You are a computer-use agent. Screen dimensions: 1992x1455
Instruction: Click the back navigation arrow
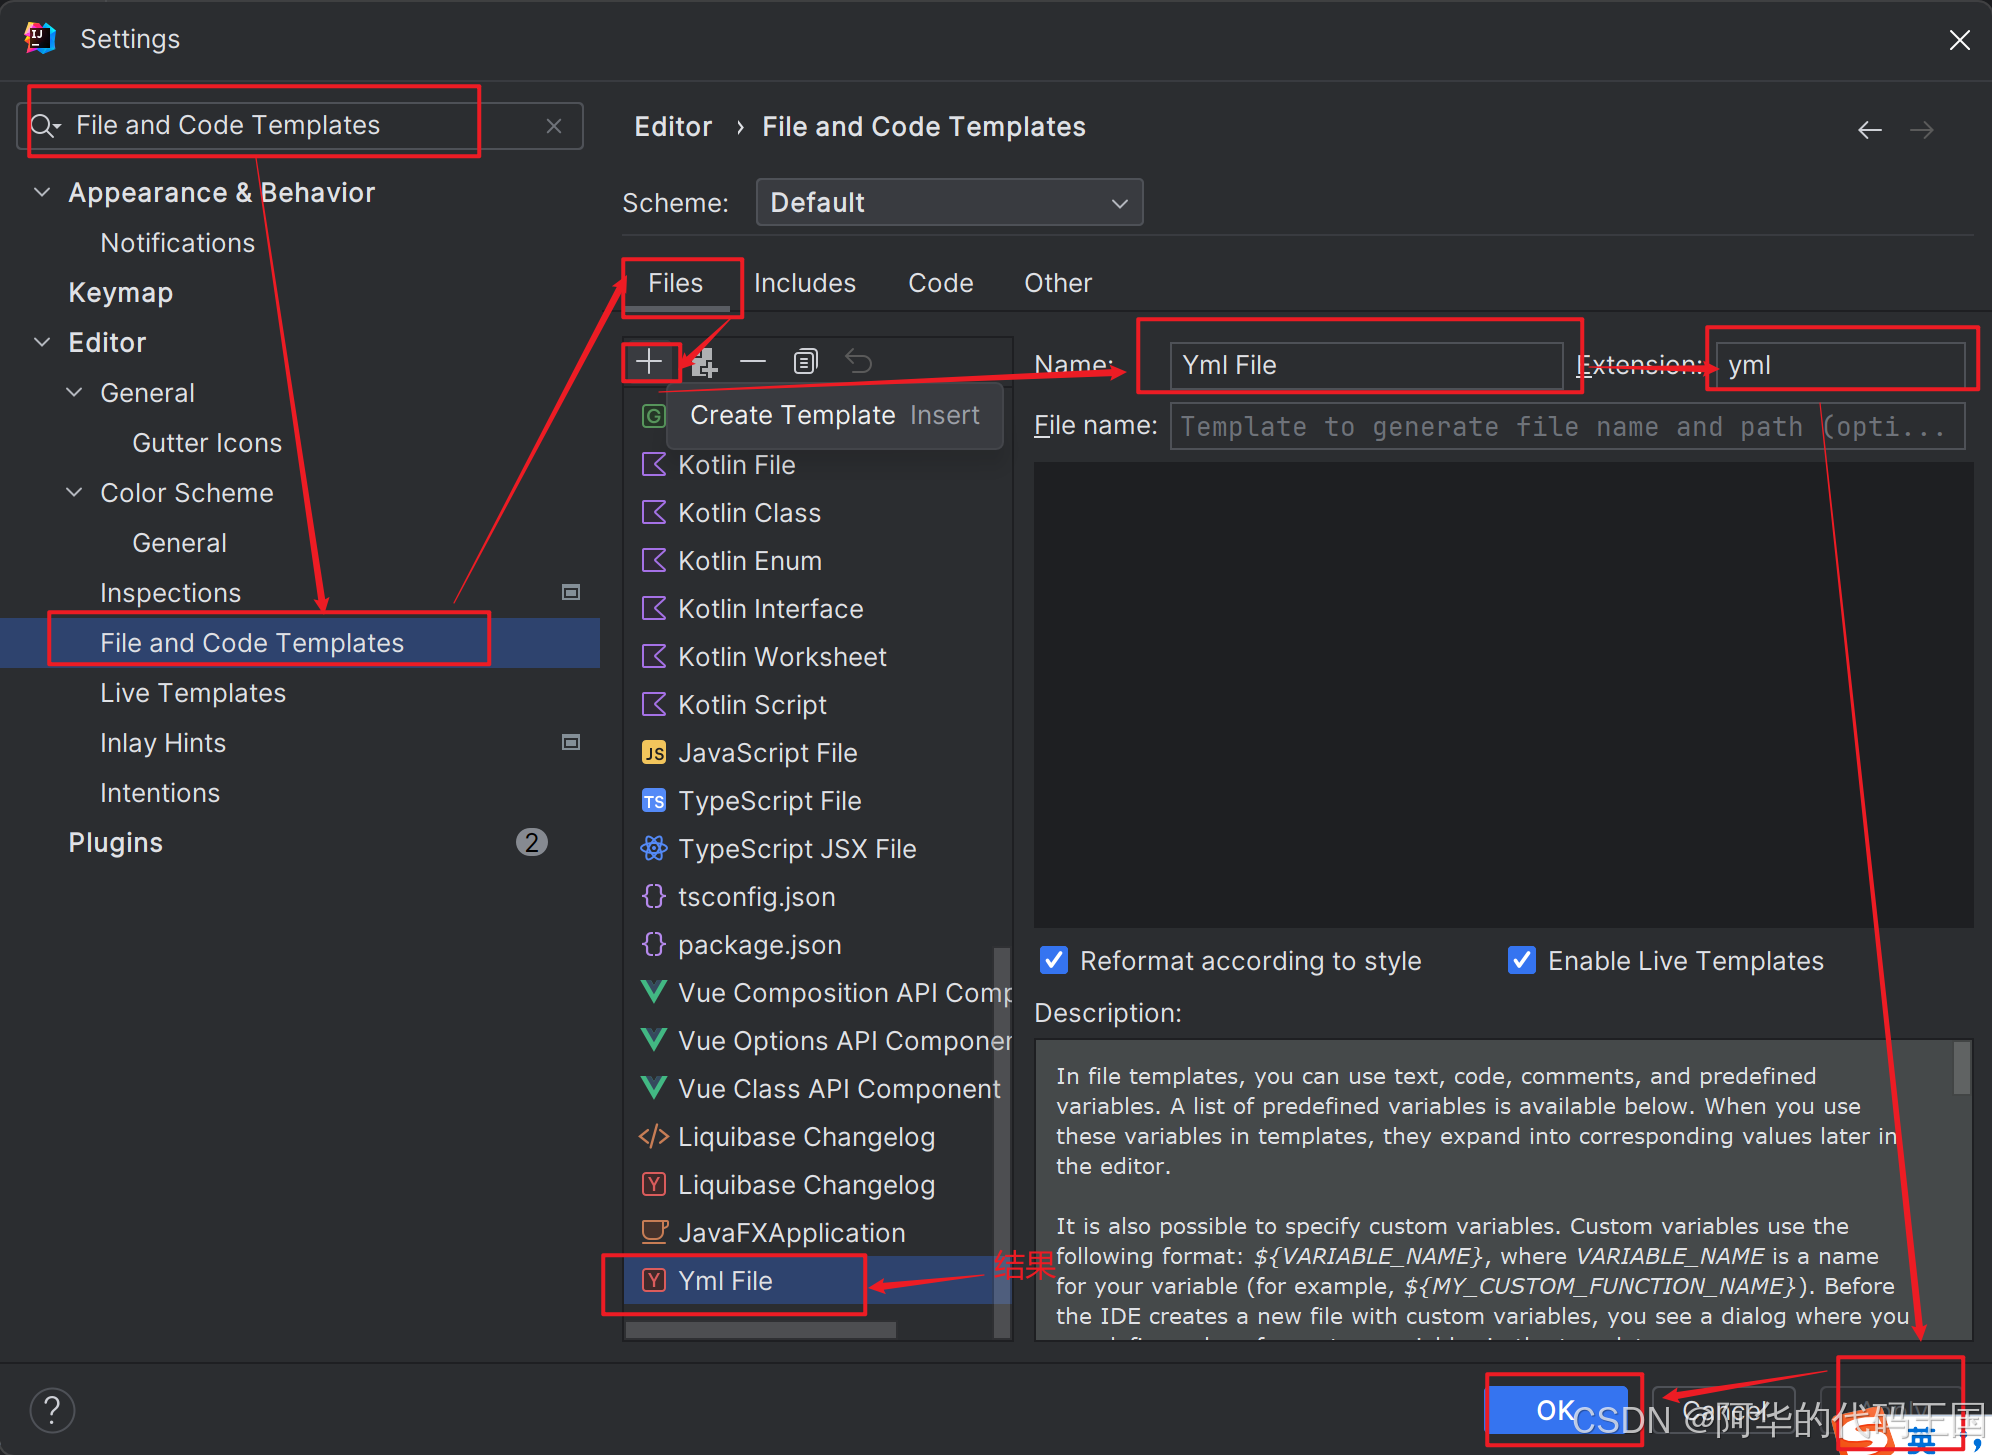pyautogui.click(x=1869, y=130)
